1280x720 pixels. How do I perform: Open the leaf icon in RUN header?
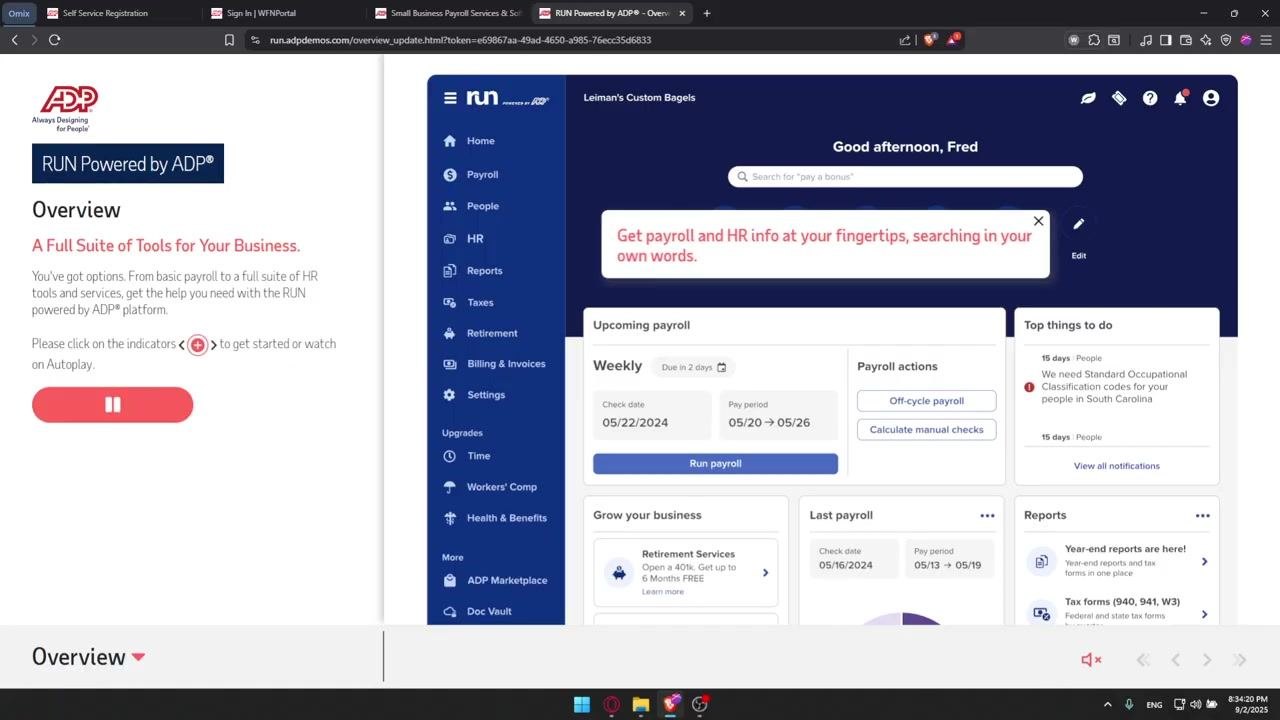1088,98
